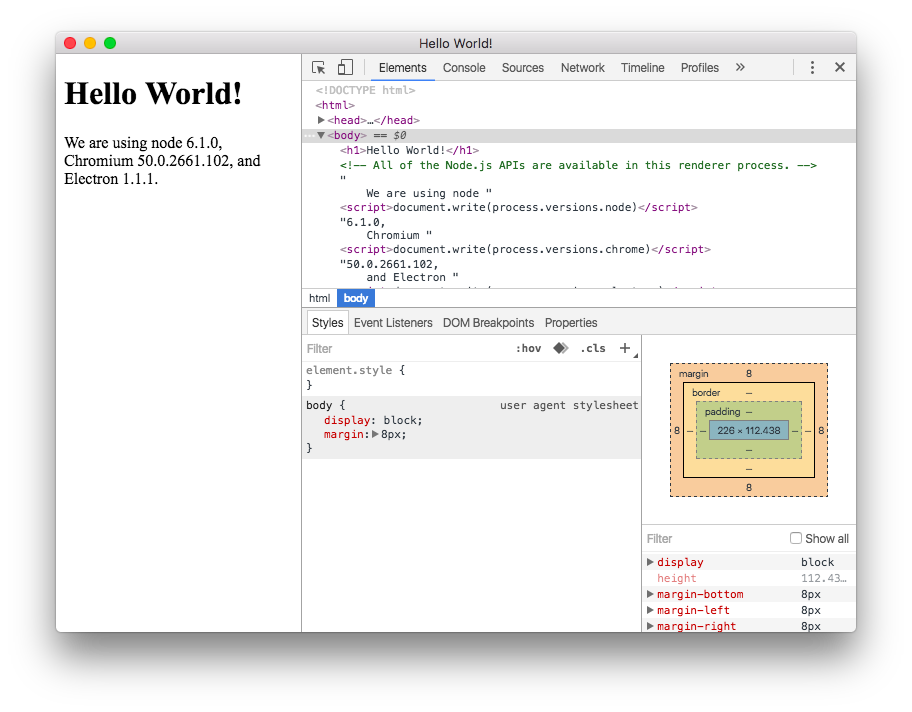Select the process.versions.chrome script node
Image resolution: width=912 pixels, height=712 pixels.
click(525, 249)
